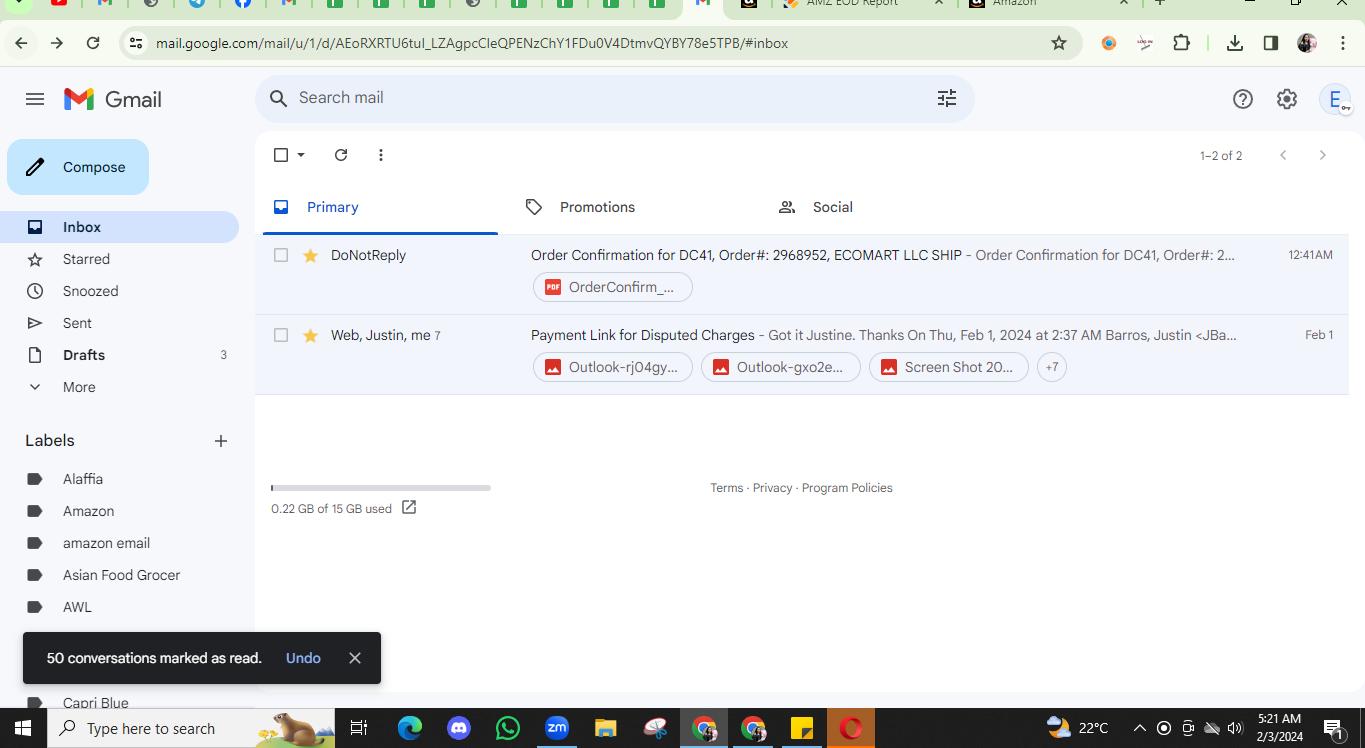The image size is (1365, 748).
Task: Select the Web, Justin email checkbox
Action: [x=281, y=335]
